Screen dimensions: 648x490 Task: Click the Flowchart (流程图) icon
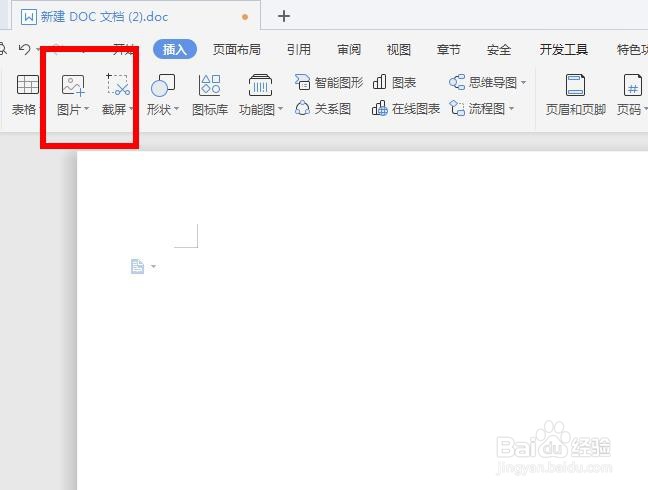click(457, 109)
